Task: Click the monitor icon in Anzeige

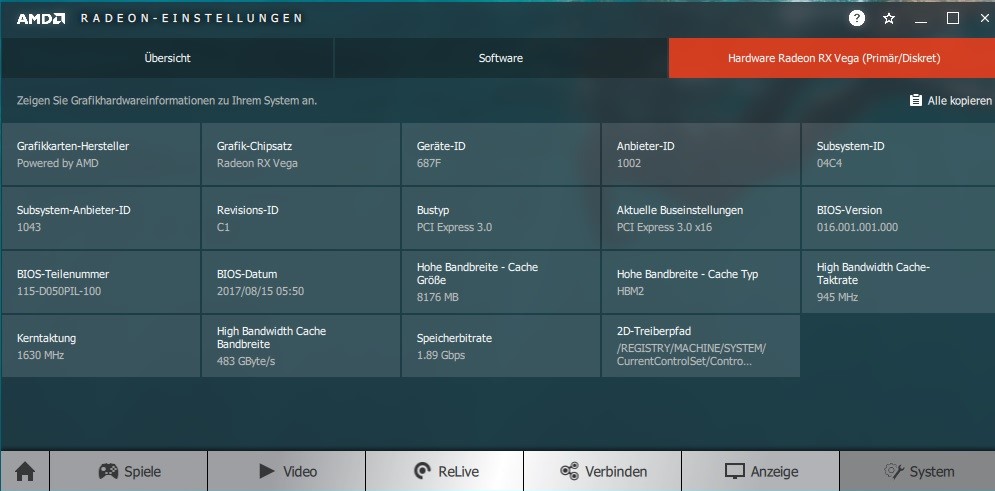Action: pyautogui.click(x=734, y=471)
